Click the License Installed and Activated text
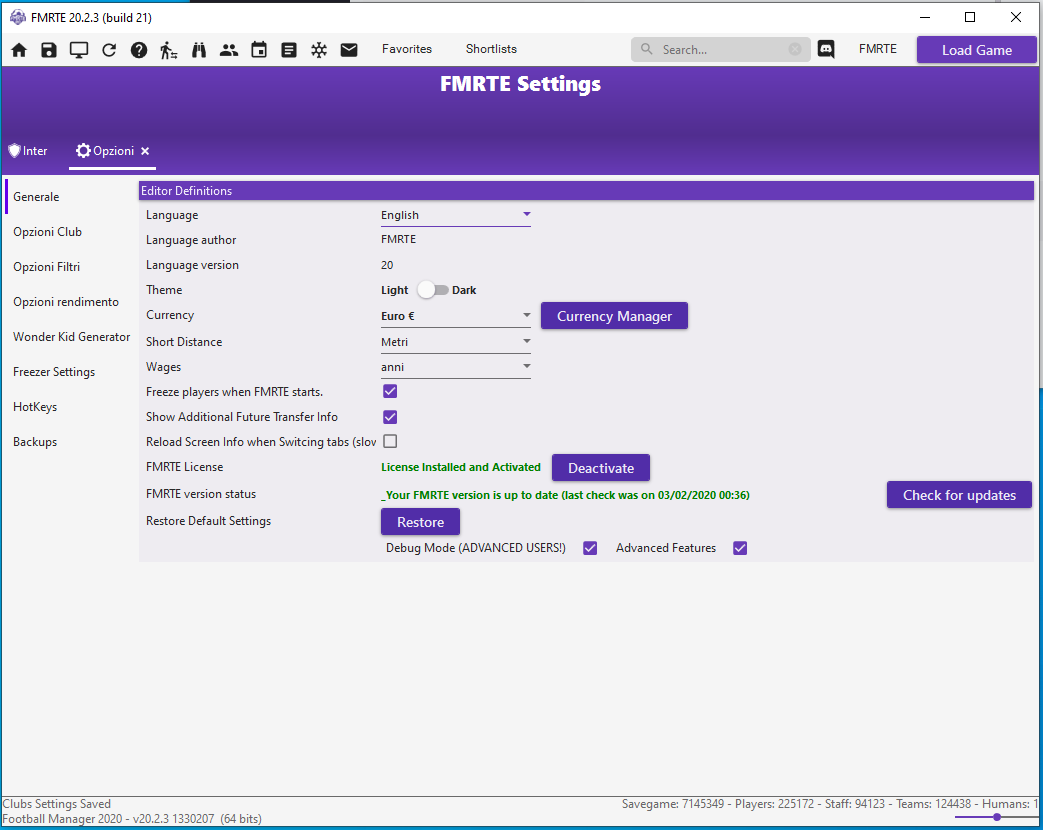 click(x=460, y=467)
